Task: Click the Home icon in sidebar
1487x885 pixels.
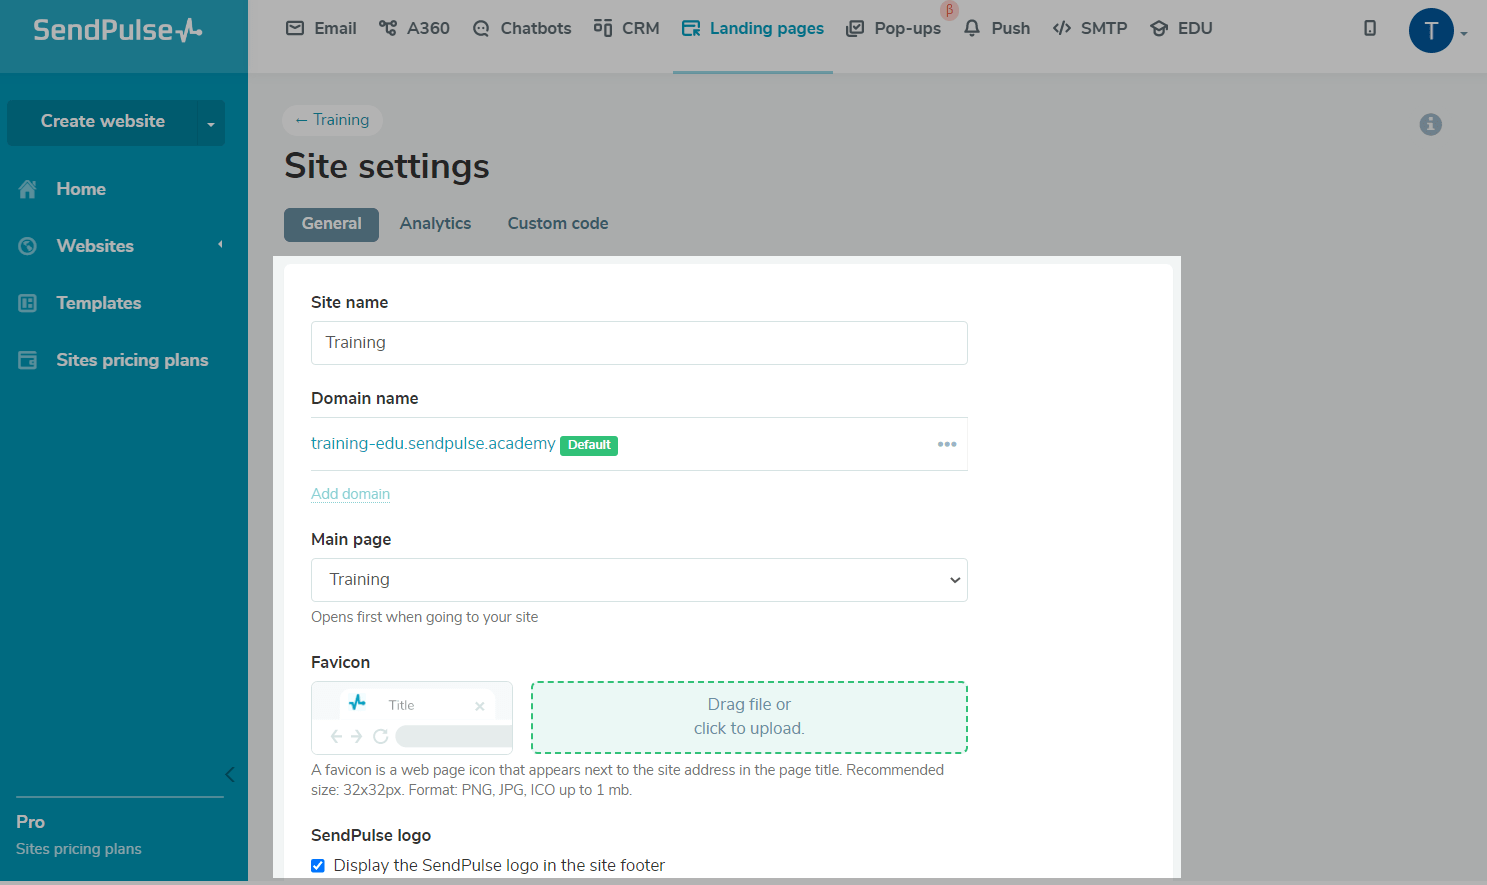Action: pyautogui.click(x=28, y=189)
